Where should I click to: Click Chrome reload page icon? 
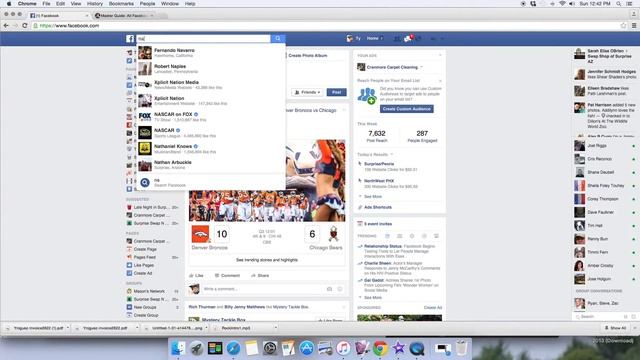click(24, 25)
